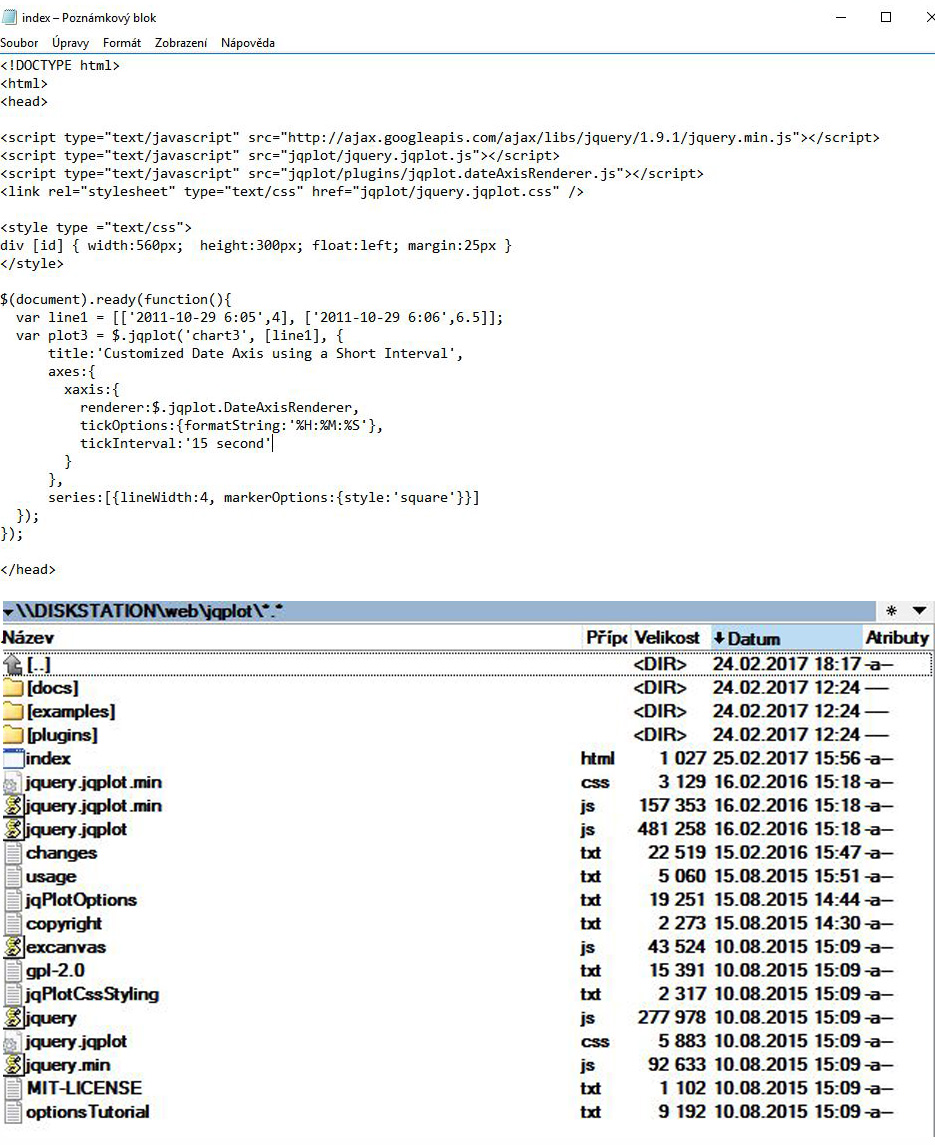This screenshot has width=935, height=1145.
Task: Click the gpl-2.0 txt file icon
Action: pyautogui.click(x=12, y=971)
